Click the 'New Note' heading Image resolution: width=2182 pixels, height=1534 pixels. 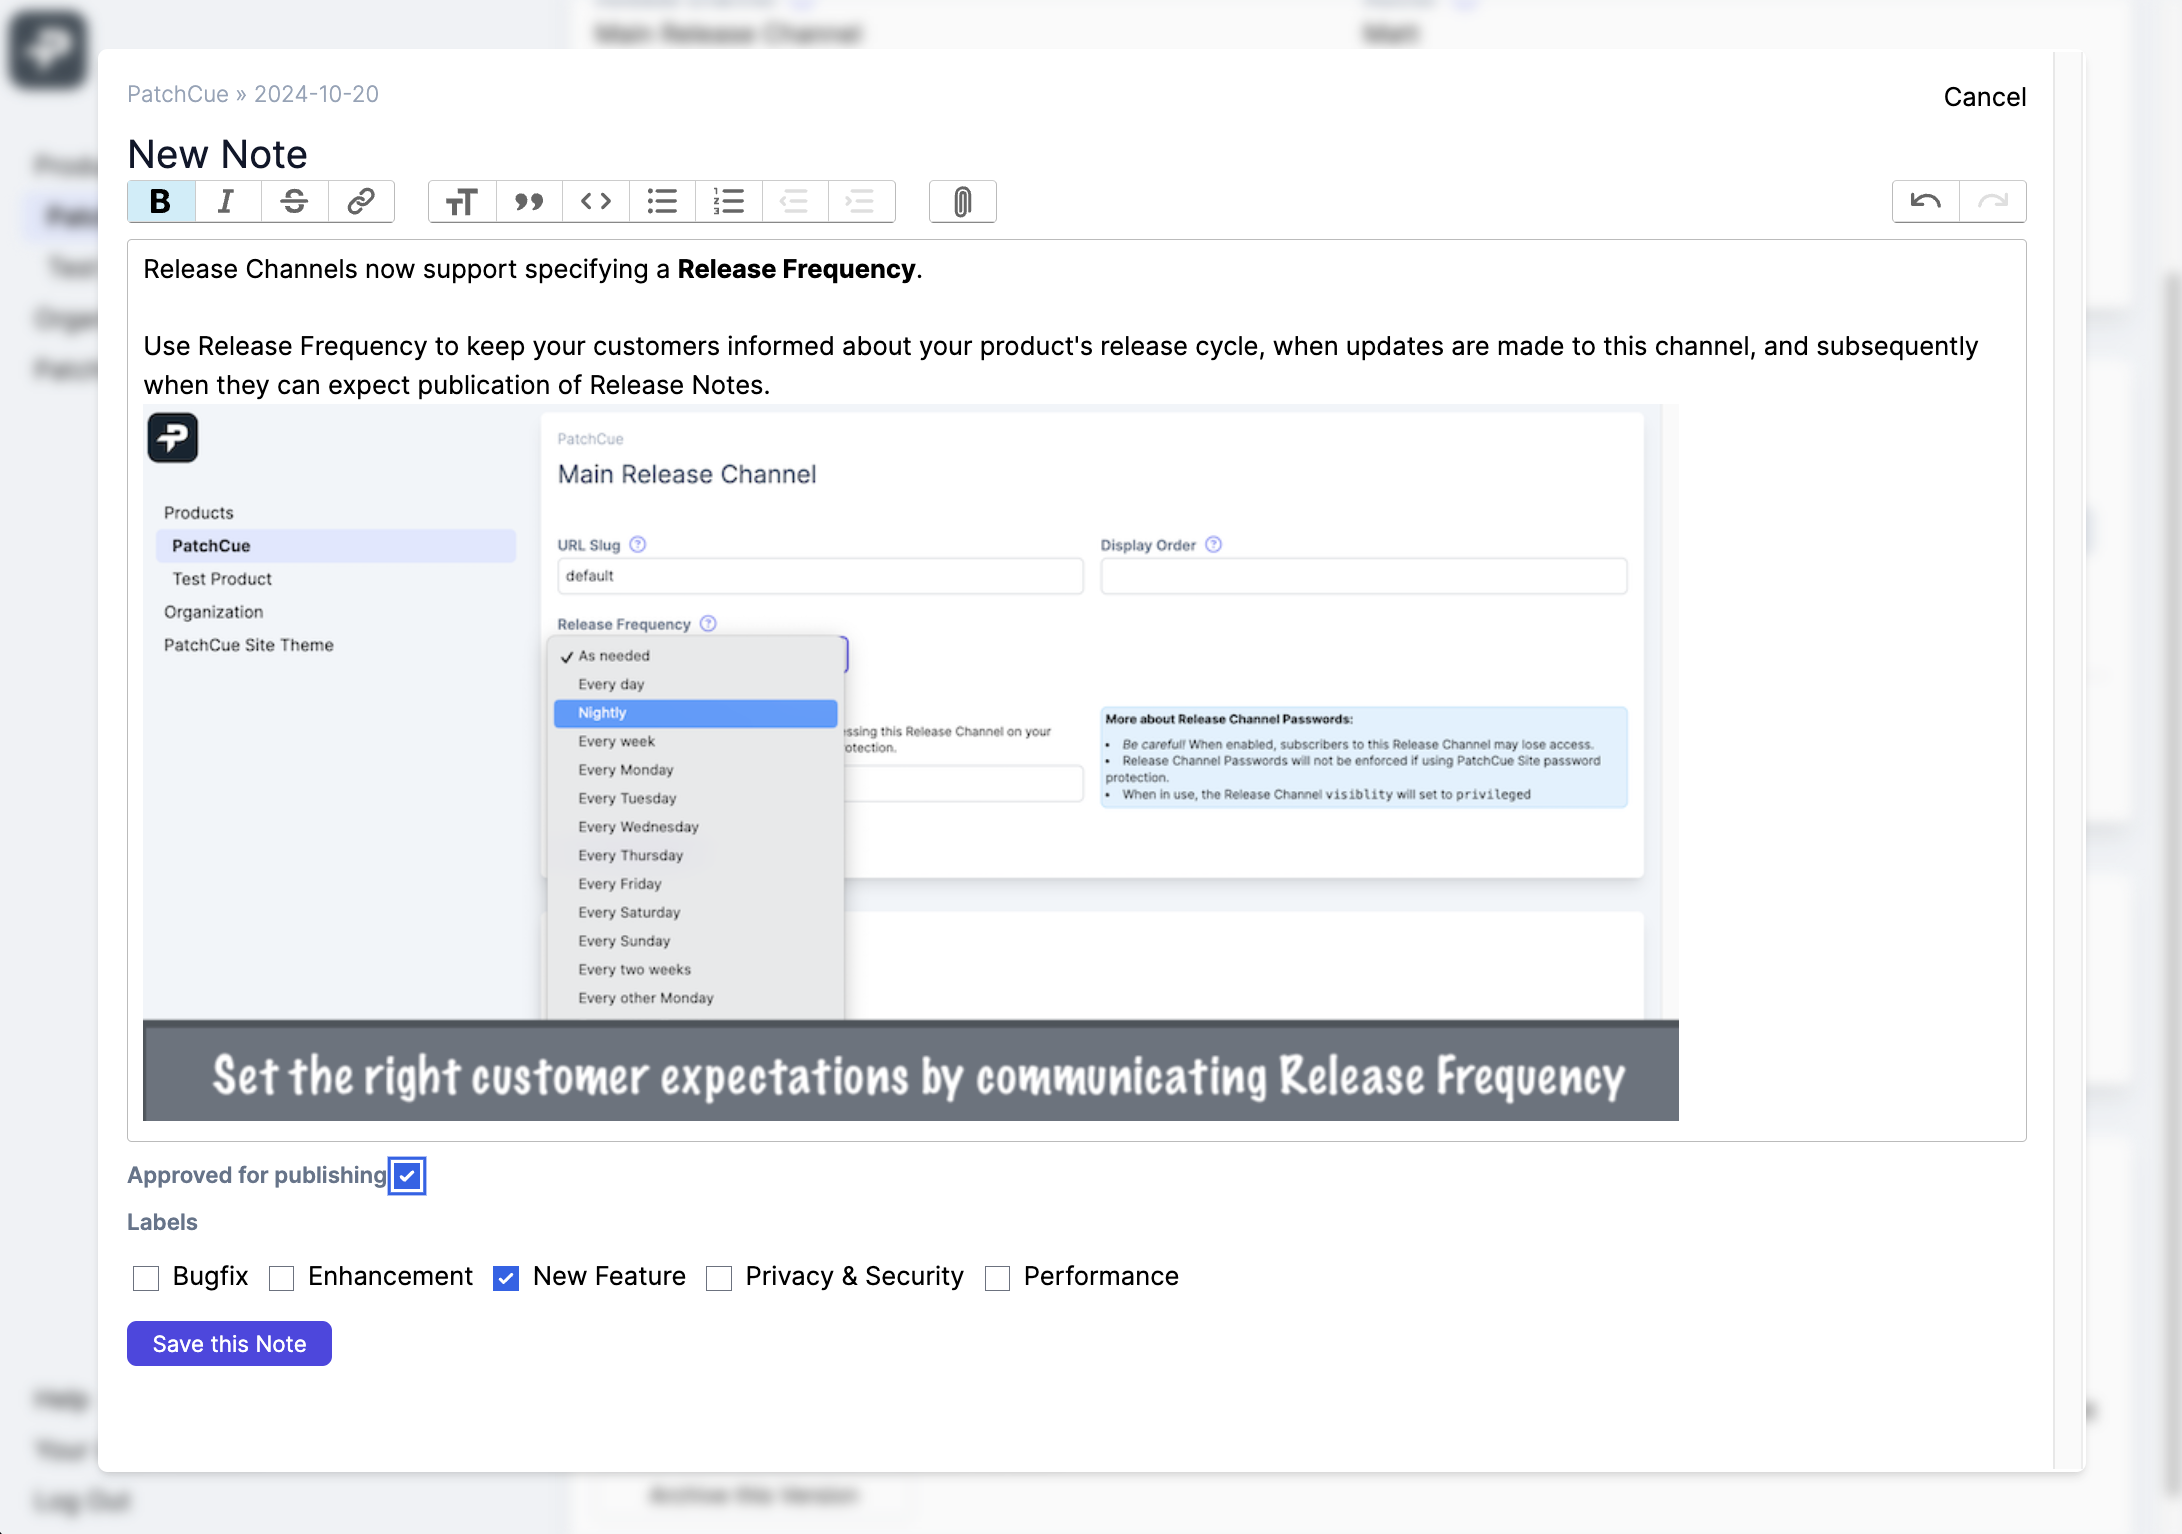point(218,154)
